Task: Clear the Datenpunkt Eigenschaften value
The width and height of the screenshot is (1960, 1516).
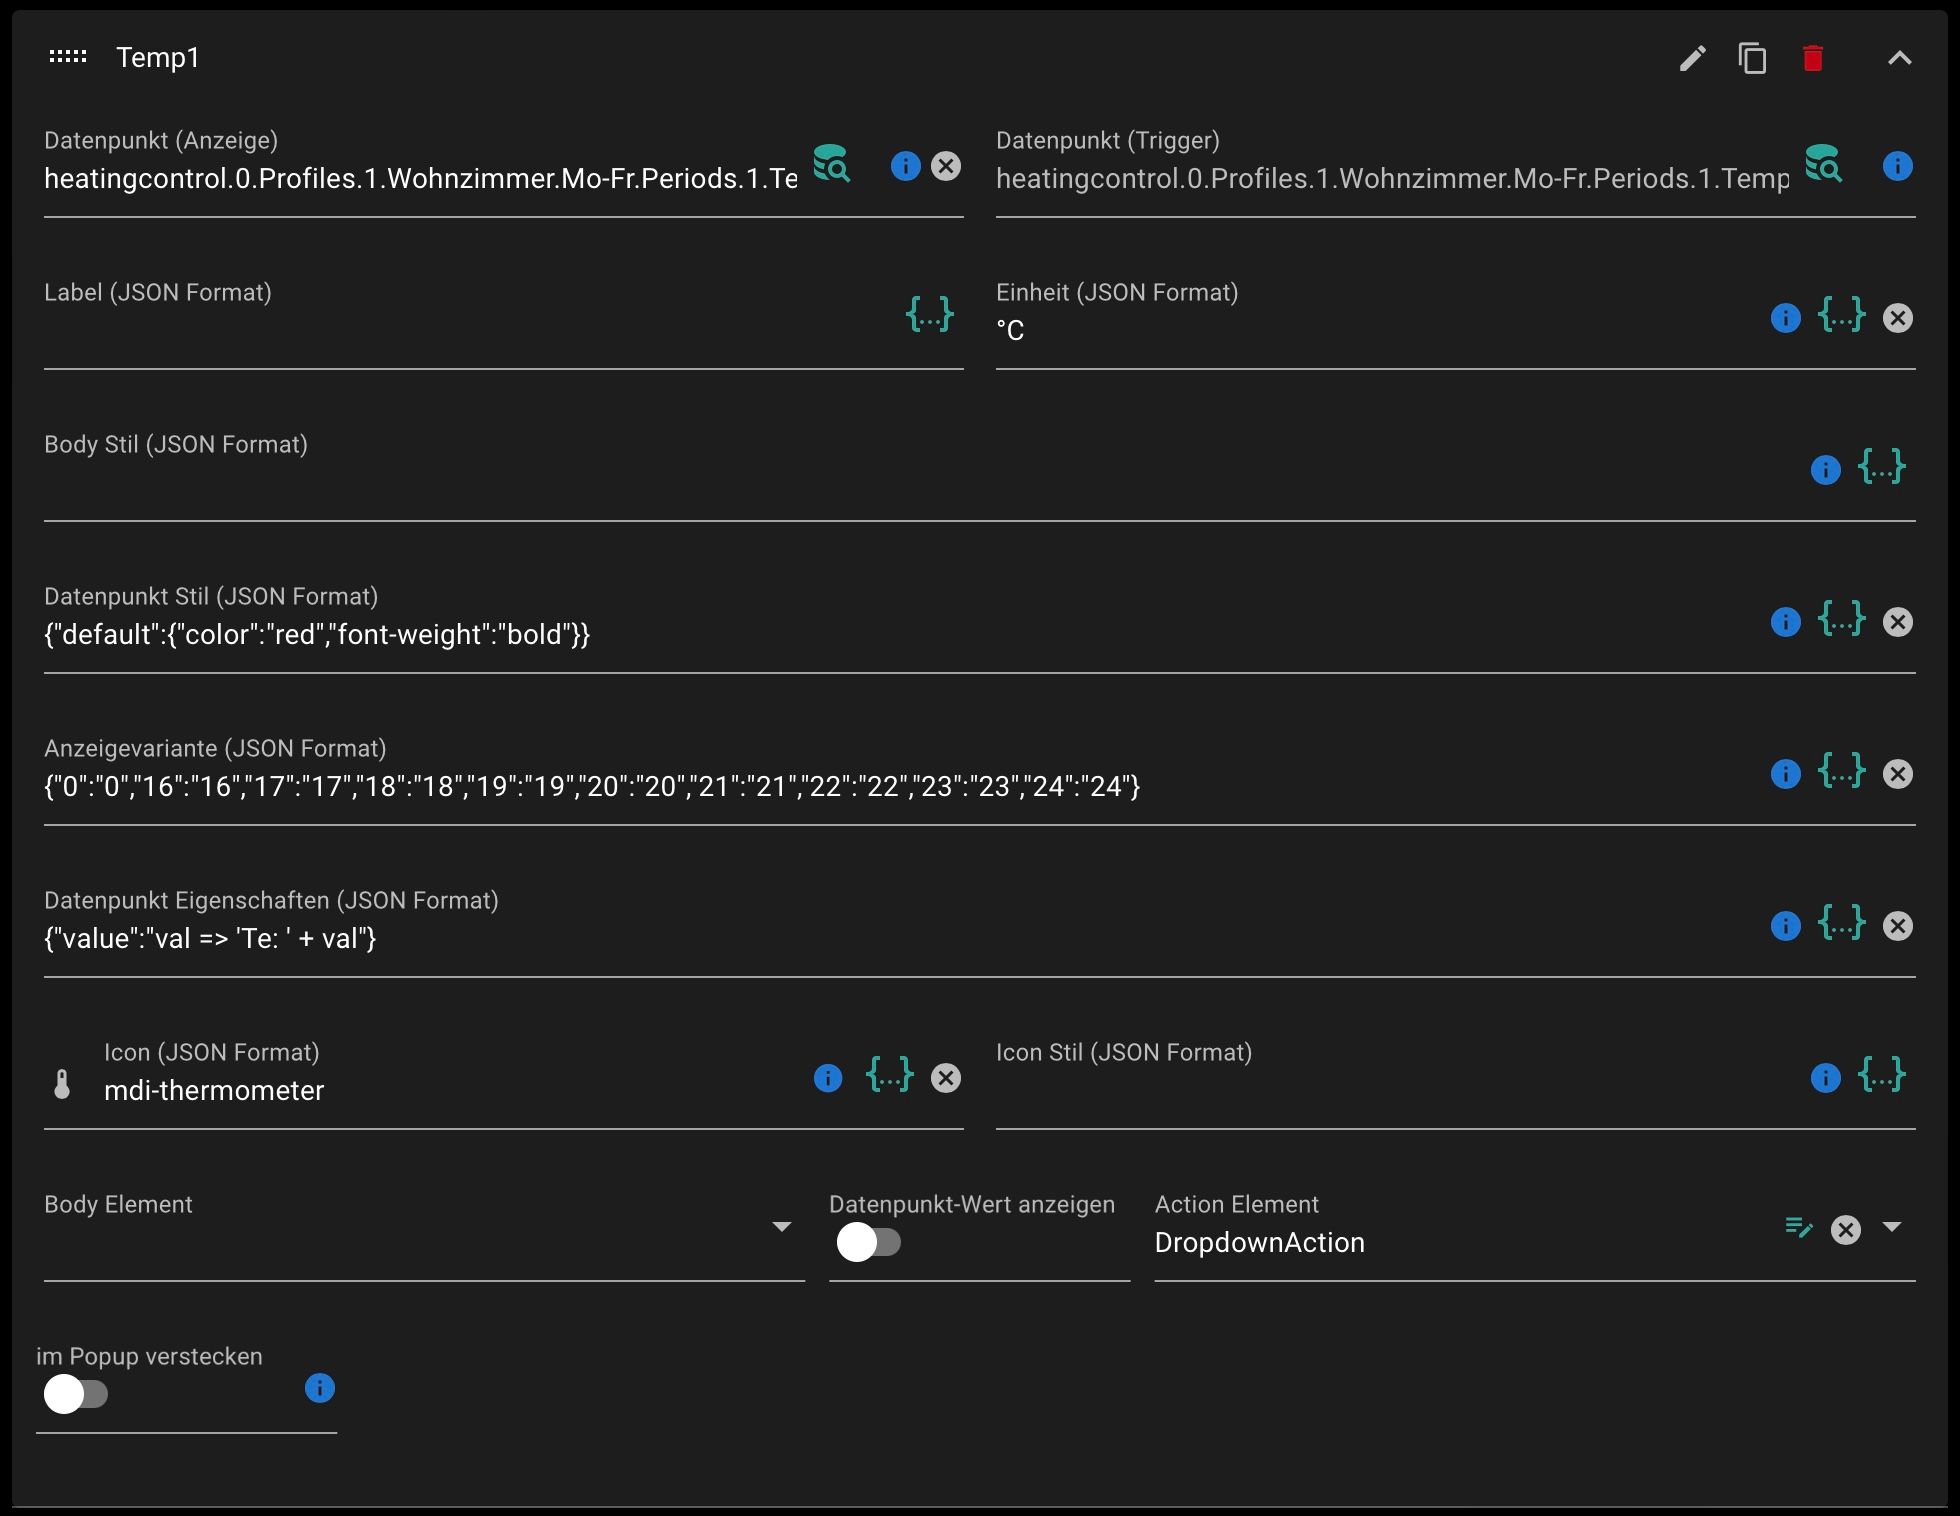Action: tap(1897, 926)
